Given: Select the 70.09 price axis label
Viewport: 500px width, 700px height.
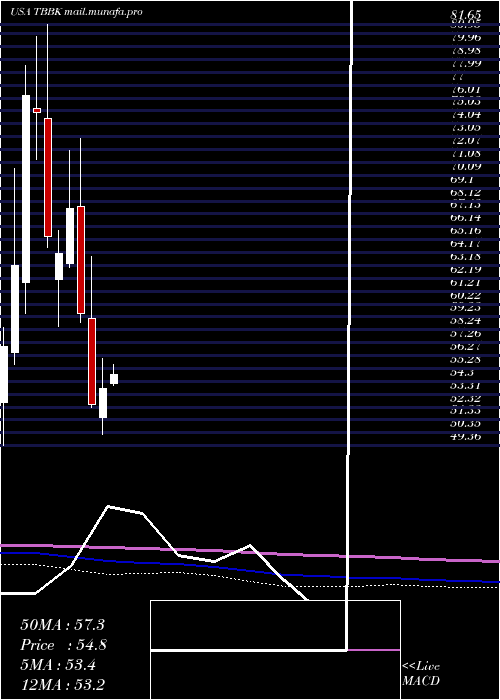Looking at the screenshot, I should click(x=466, y=167).
